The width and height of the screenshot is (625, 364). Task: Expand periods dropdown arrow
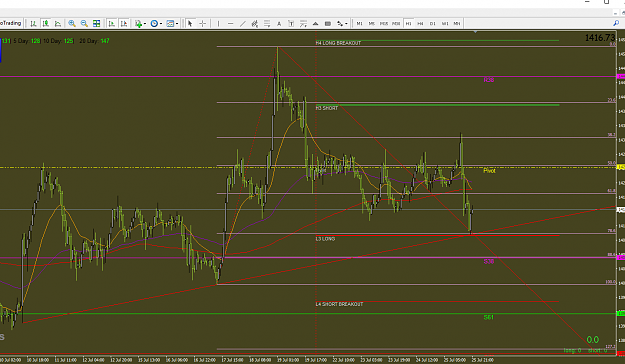[x=161, y=24]
